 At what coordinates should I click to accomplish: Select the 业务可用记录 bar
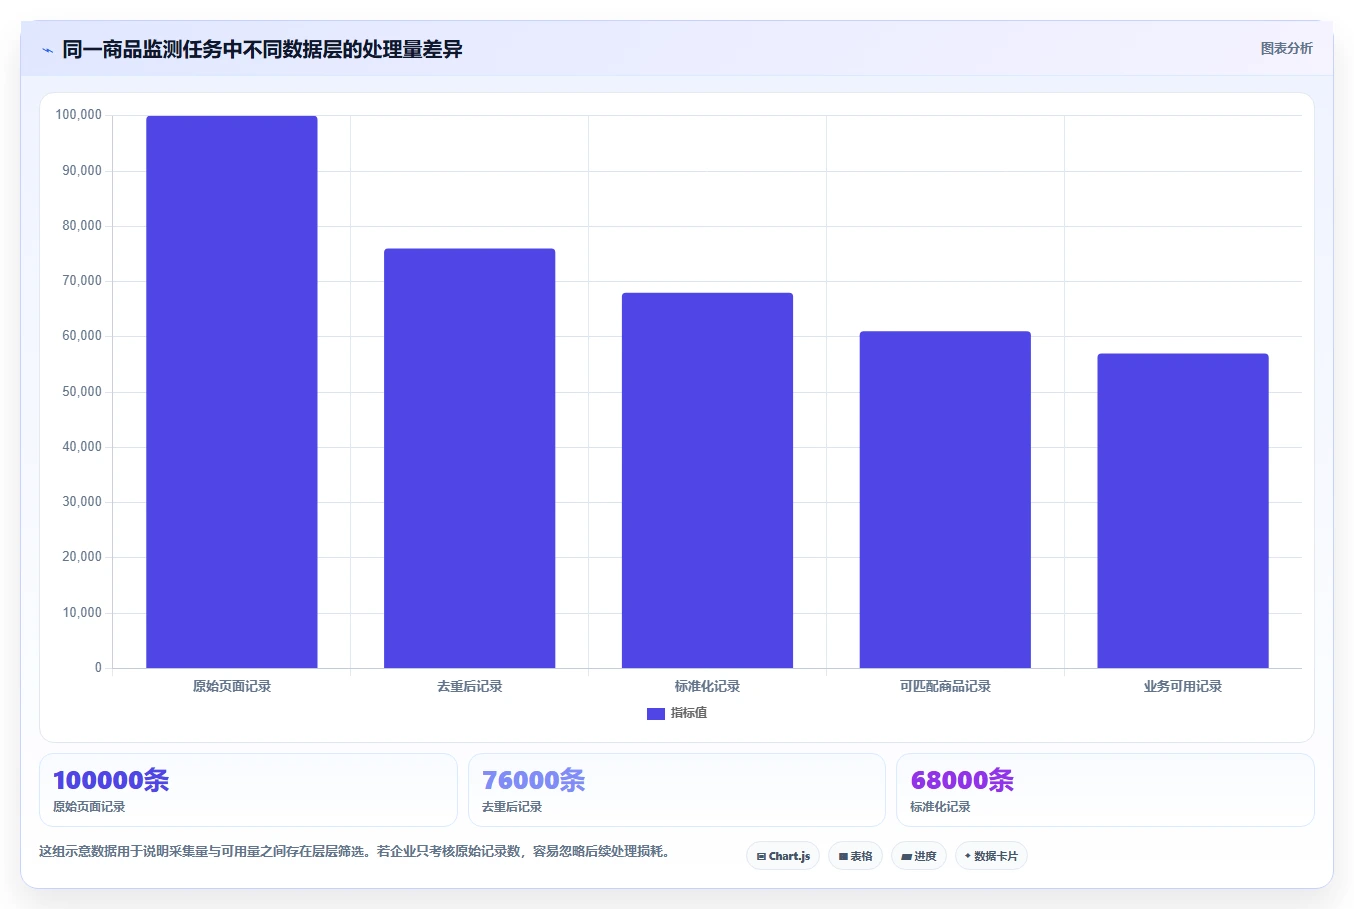[1183, 511]
